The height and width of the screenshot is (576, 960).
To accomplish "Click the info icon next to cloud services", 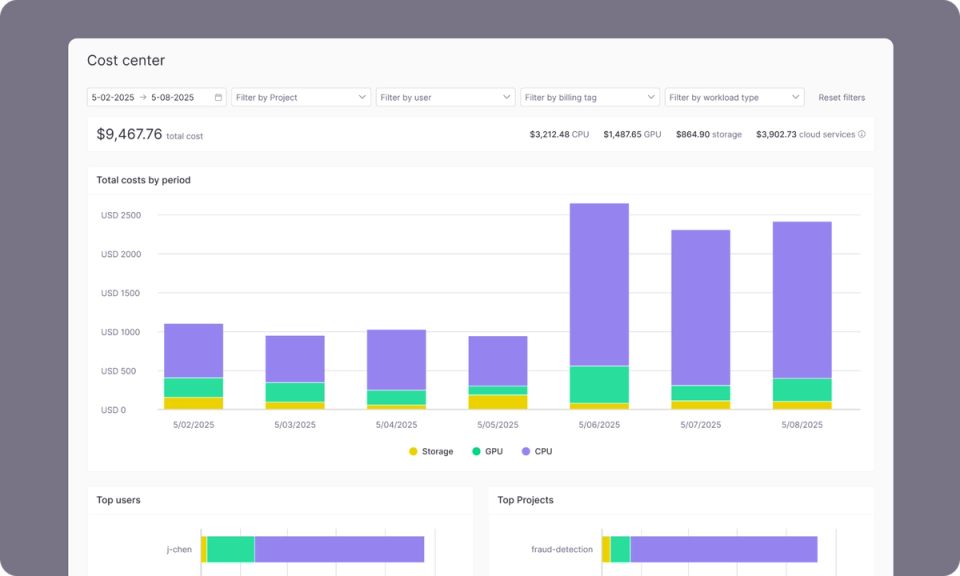I will click(x=862, y=133).
